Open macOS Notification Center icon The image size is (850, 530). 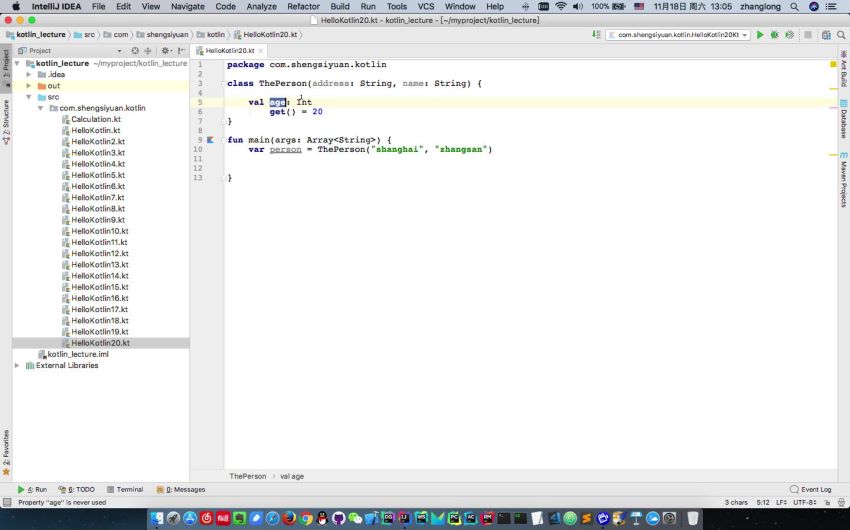click(x=830, y=7)
